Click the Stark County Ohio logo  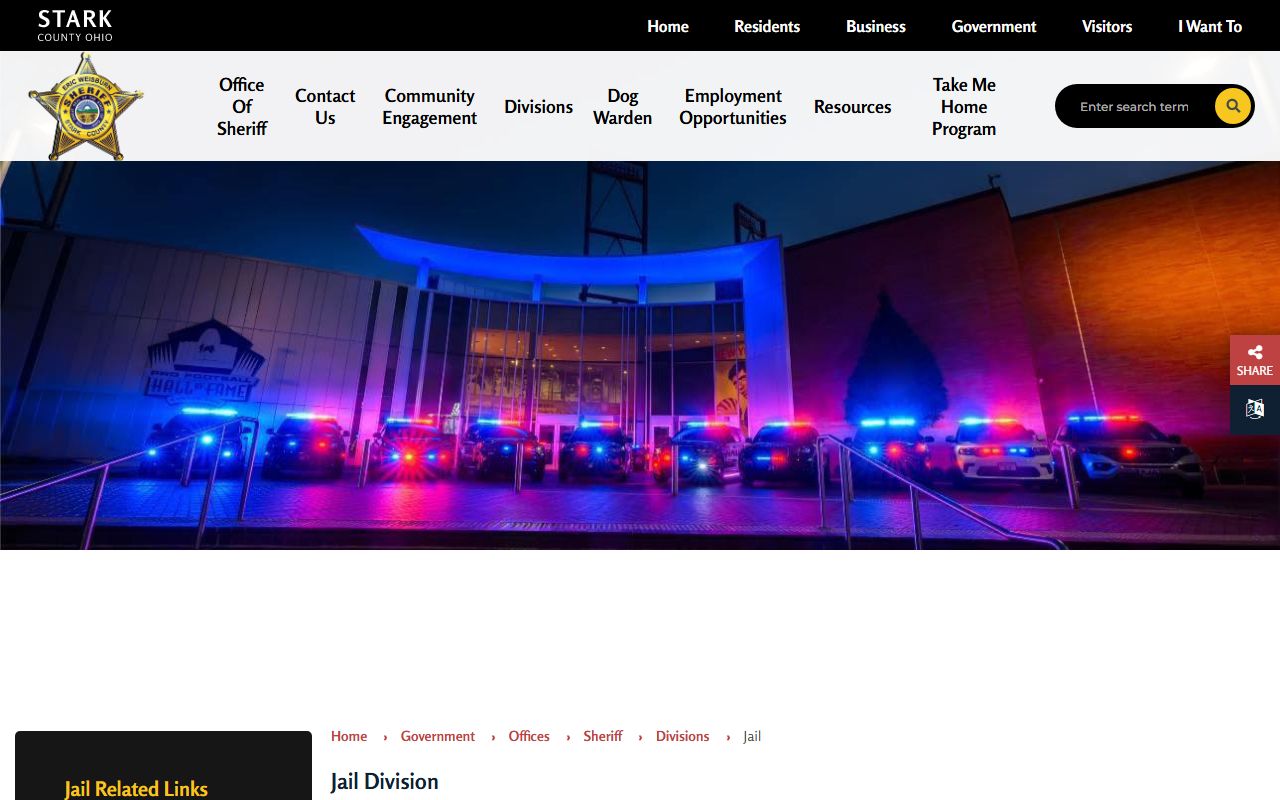click(x=75, y=26)
